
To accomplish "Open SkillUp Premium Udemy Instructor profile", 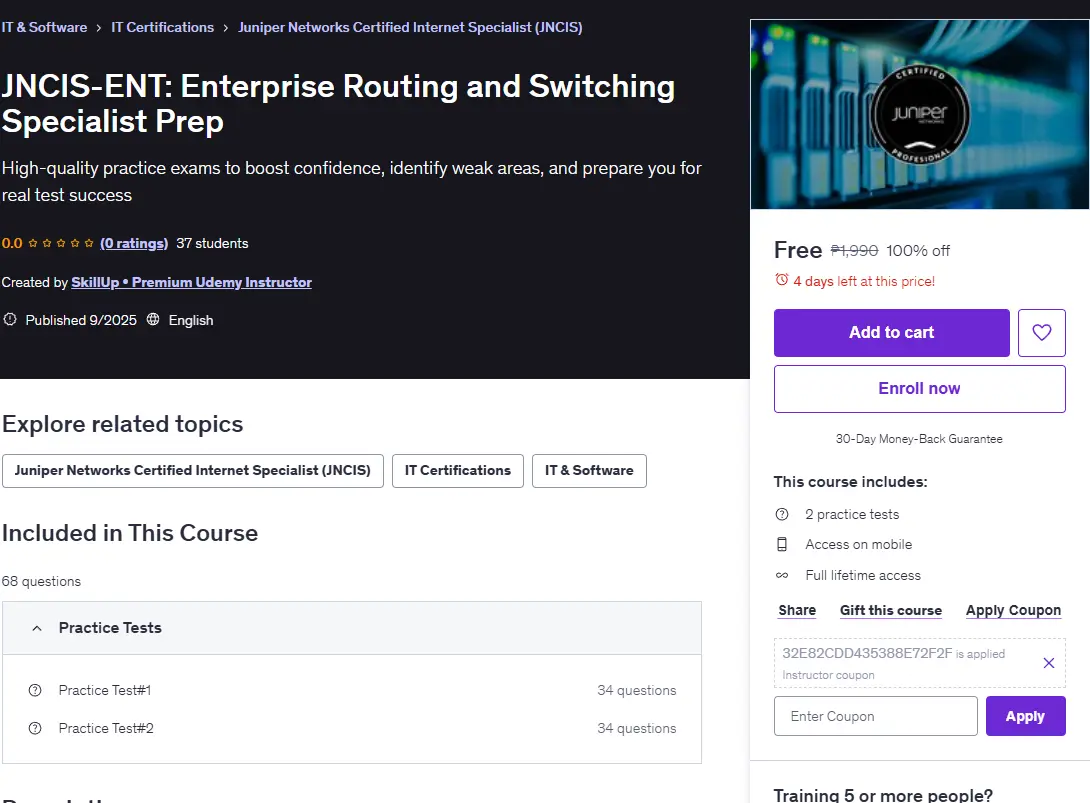I will click(191, 282).
